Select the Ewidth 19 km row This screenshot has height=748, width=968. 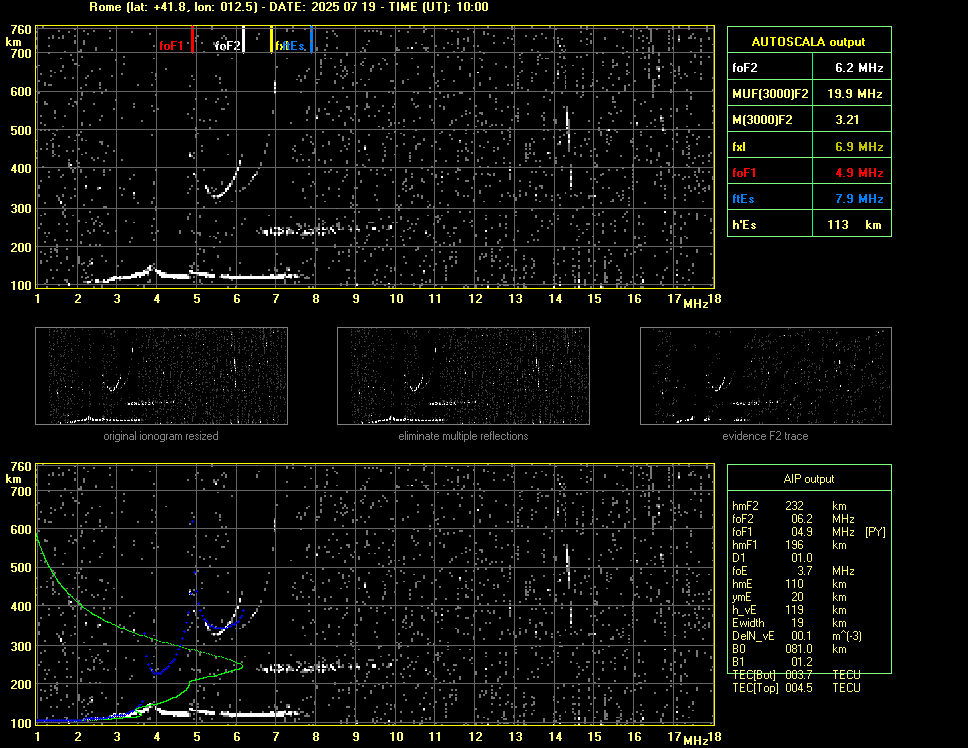(789, 622)
